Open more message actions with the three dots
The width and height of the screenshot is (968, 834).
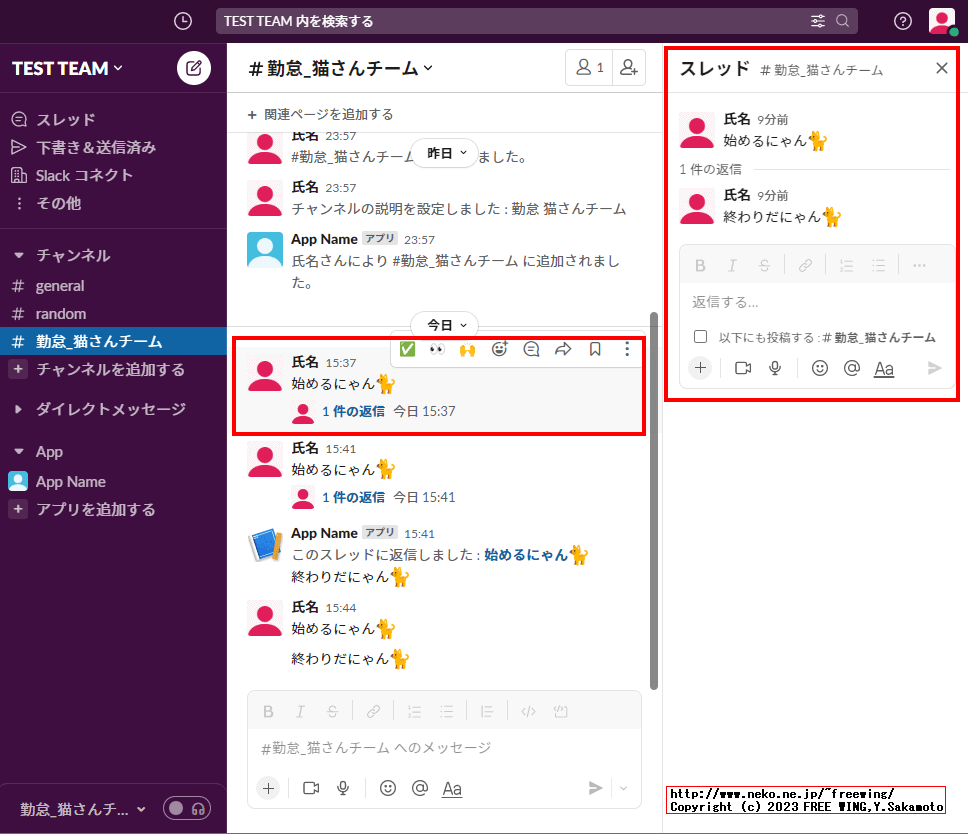(627, 349)
